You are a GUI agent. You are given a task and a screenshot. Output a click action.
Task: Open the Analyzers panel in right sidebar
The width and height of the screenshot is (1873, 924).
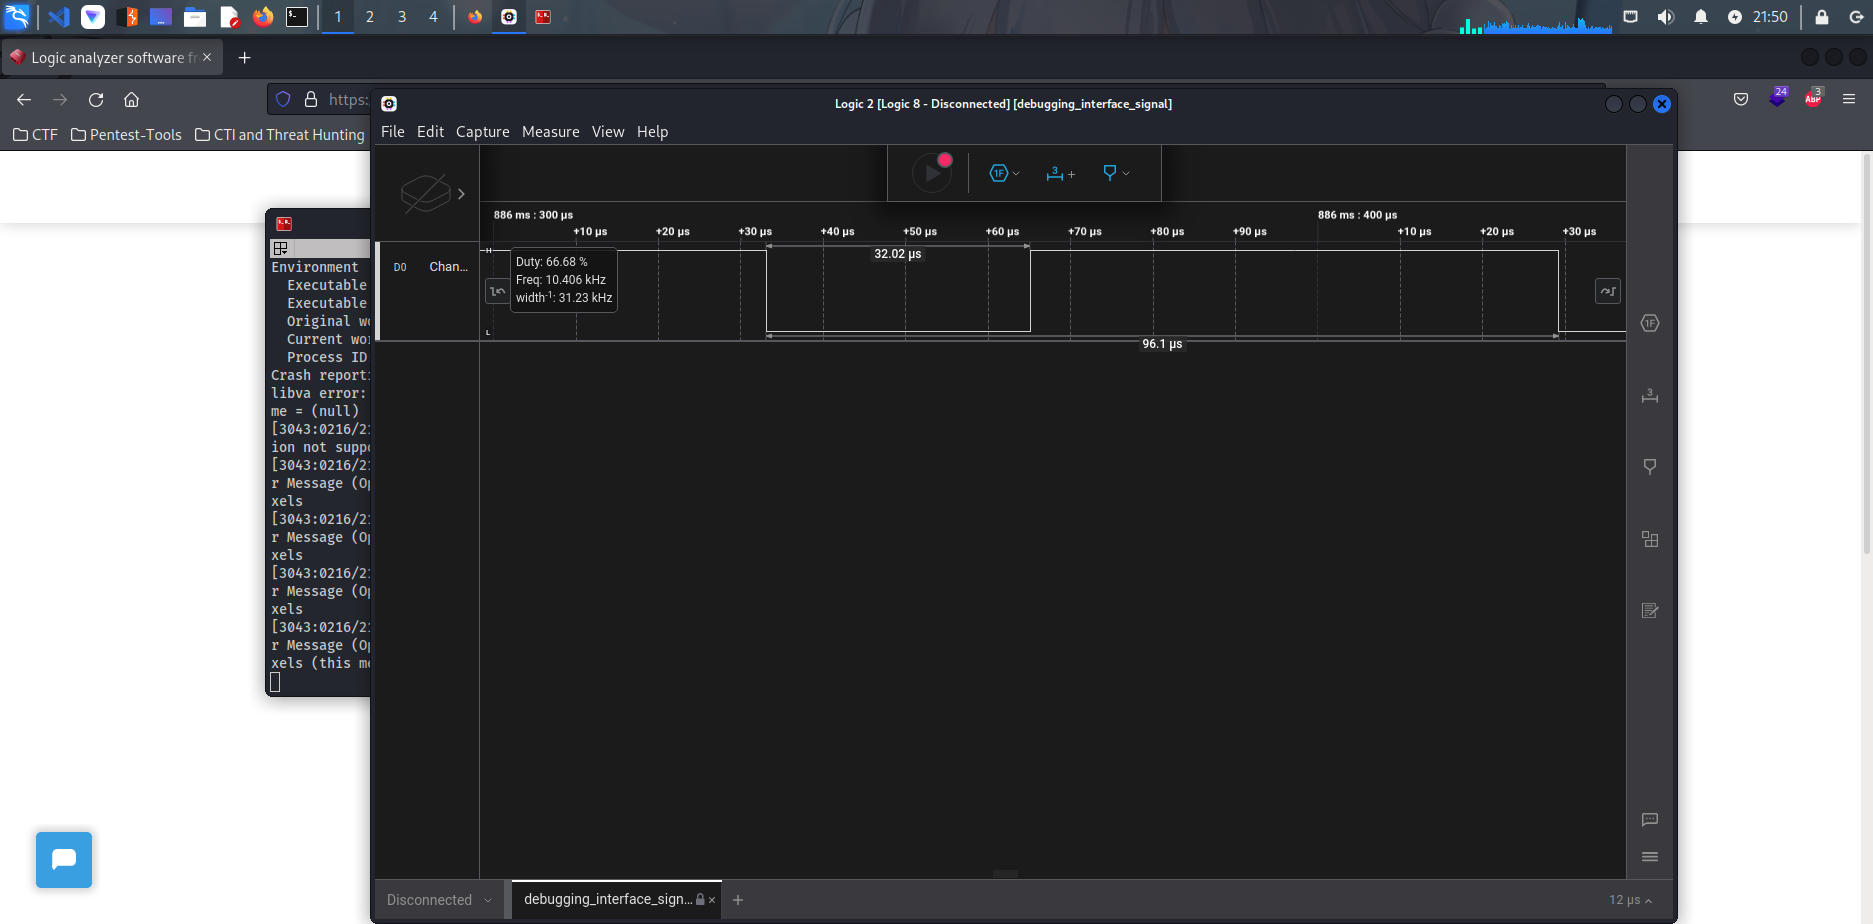pyautogui.click(x=1650, y=323)
